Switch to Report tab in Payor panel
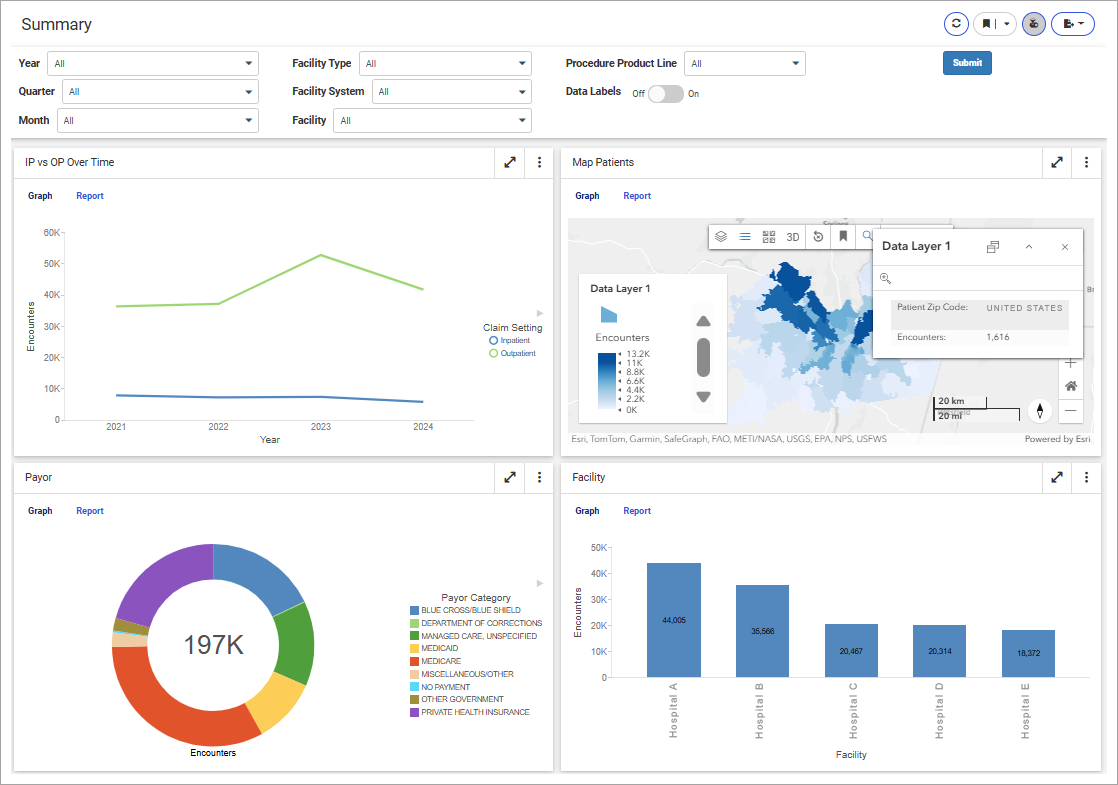 [90, 511]
